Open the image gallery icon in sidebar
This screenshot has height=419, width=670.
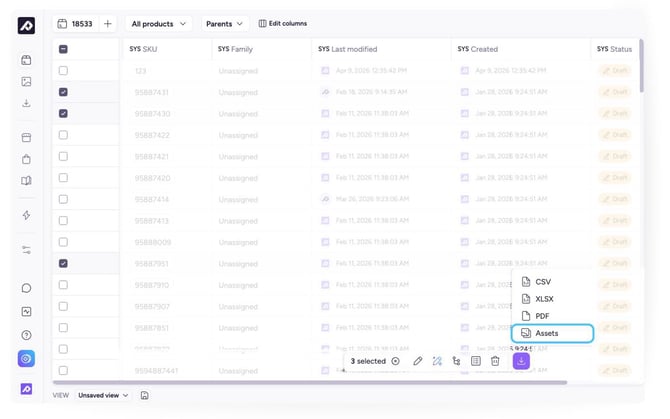[x=26, y=81]
